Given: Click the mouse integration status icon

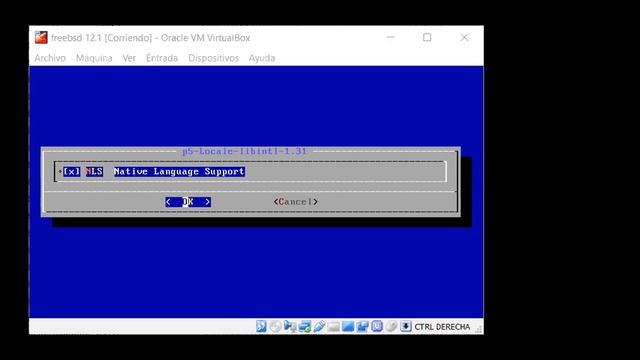Looking at the screenshot, I should click(x=391, y=326).
